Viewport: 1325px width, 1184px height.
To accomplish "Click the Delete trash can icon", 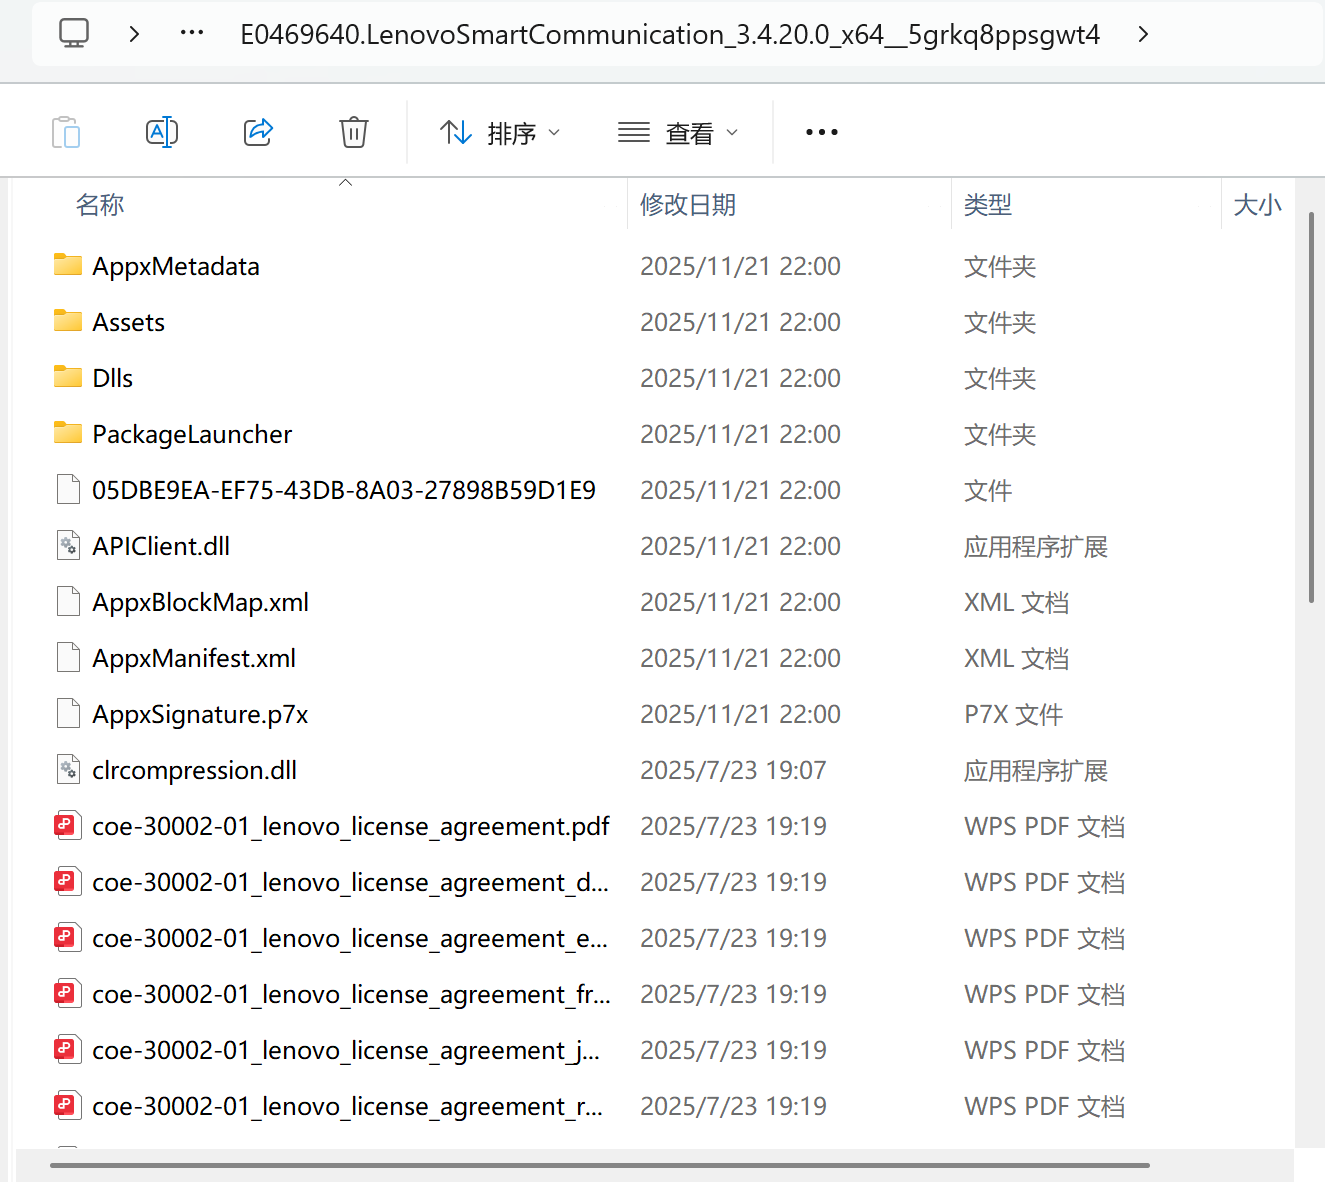I will [354, 132].
